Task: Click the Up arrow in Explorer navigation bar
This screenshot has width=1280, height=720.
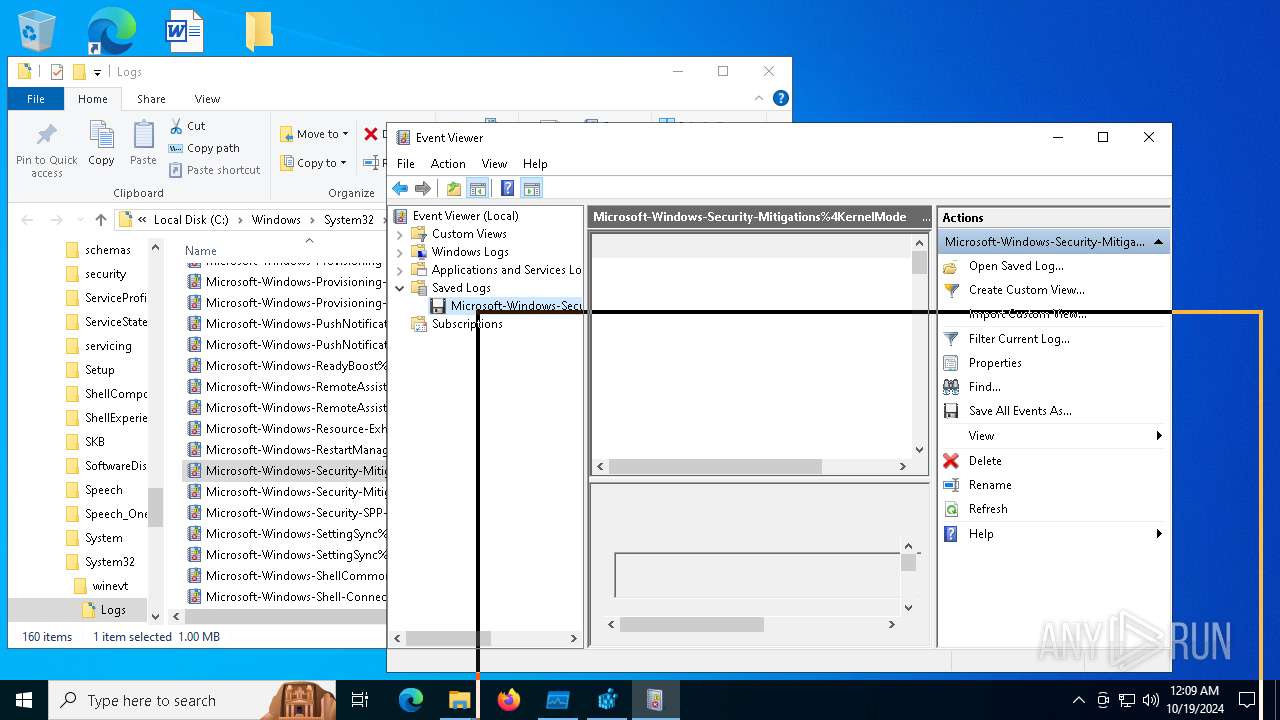Action: (100, 220)
